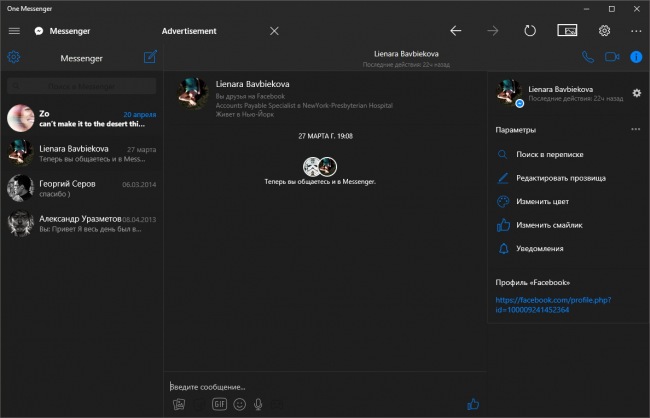Open the Александр Уразметов conversation
This screenshot has height=418, width=650.
tap(82, 223)
